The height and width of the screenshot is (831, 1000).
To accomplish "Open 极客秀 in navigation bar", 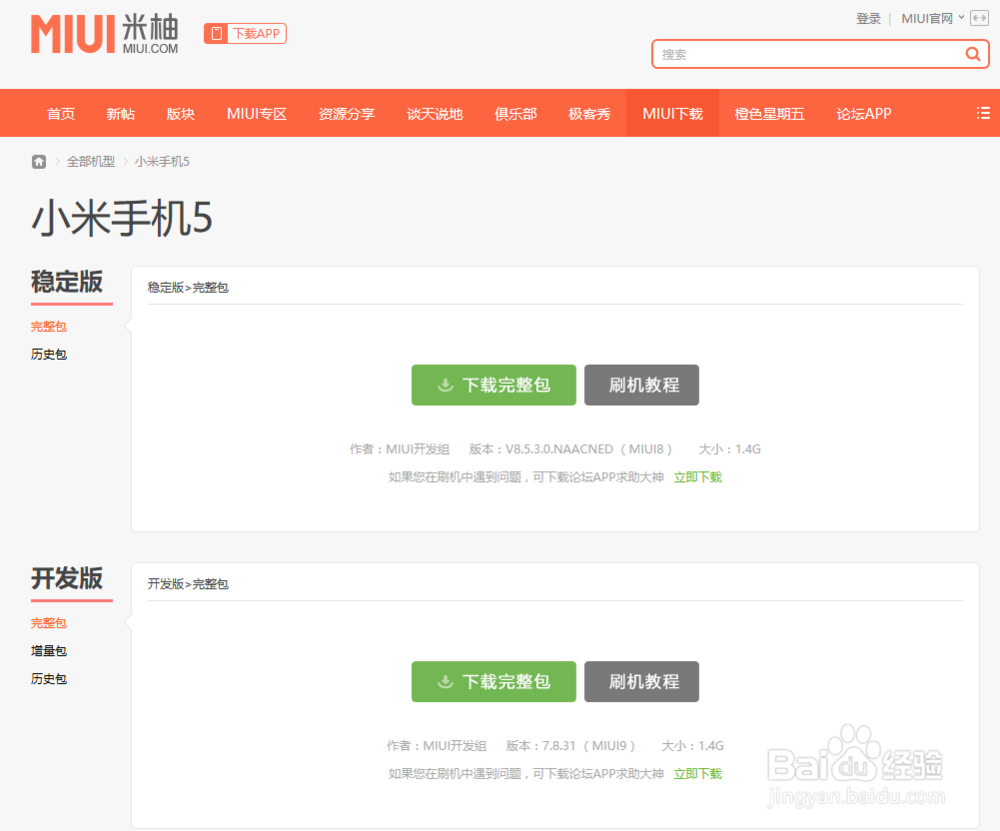I will pyautogui.click(x=589, y=114).
